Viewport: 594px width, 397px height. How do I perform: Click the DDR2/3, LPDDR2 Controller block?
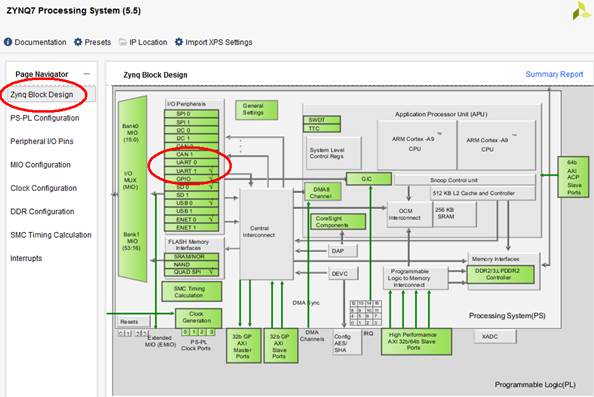tap(500, 274)
